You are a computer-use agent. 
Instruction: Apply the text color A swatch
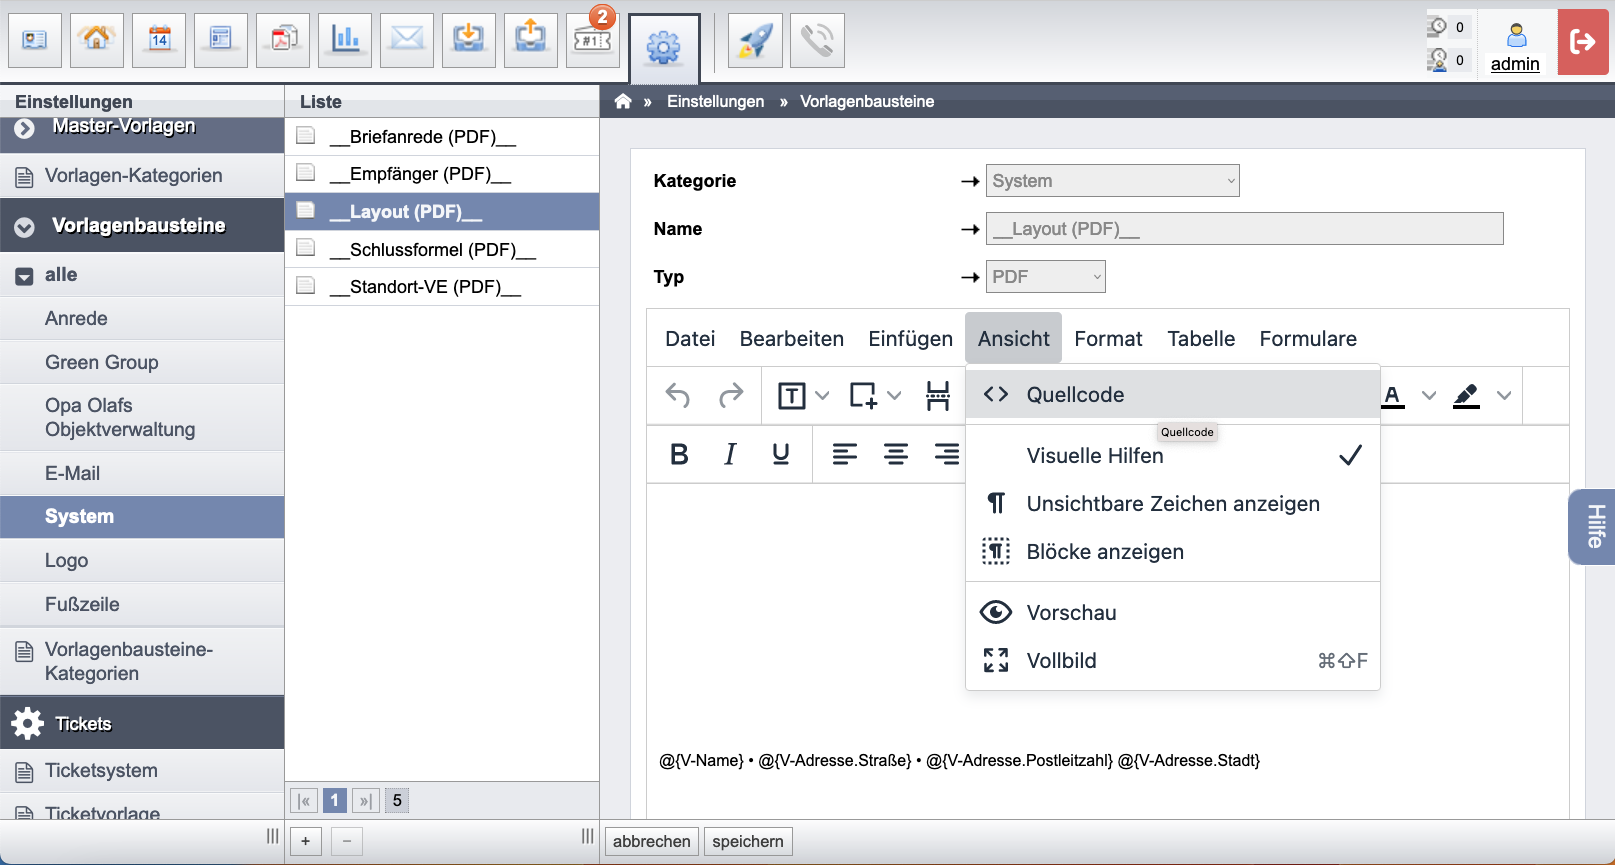pos(1392,396)
